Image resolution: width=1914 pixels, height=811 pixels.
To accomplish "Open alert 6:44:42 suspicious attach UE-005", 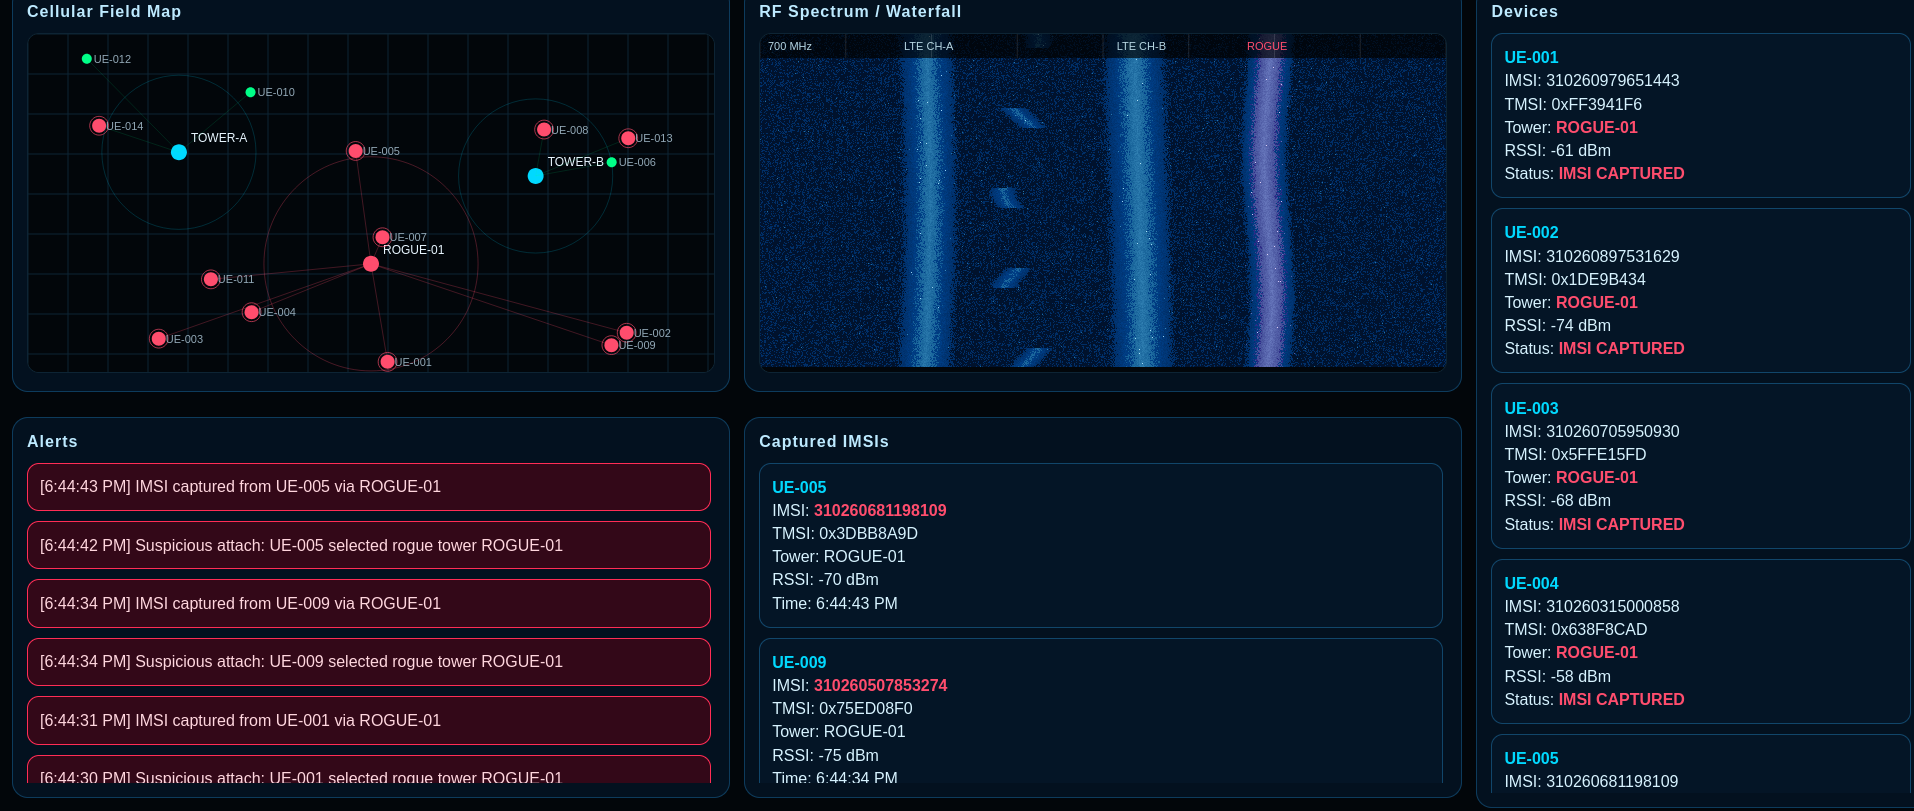I will point(369,545).
